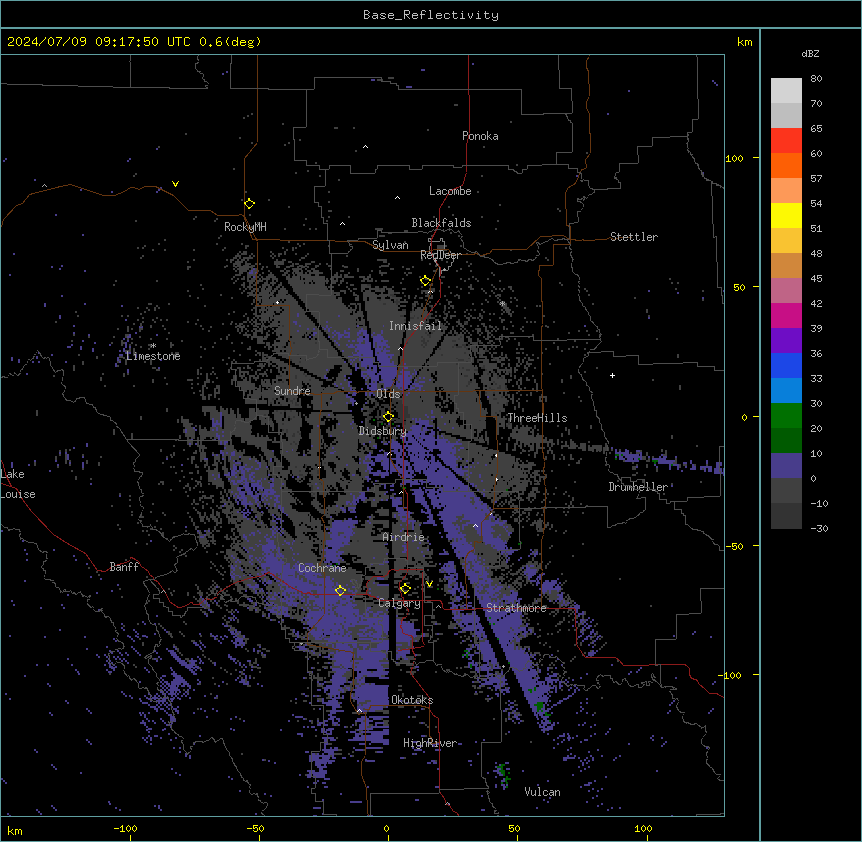Click the Vulcan label

click(542, 792)
